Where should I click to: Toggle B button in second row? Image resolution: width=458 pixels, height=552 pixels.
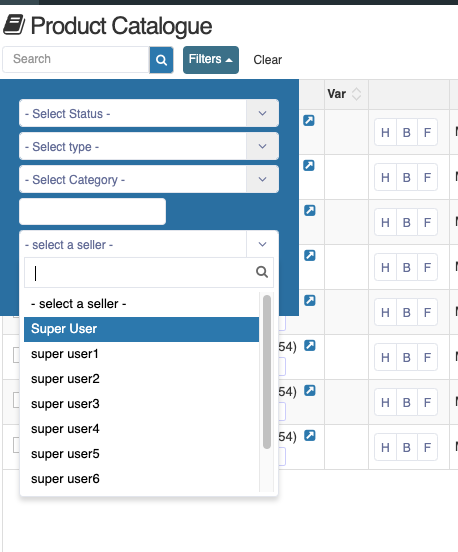pos(407,177)
